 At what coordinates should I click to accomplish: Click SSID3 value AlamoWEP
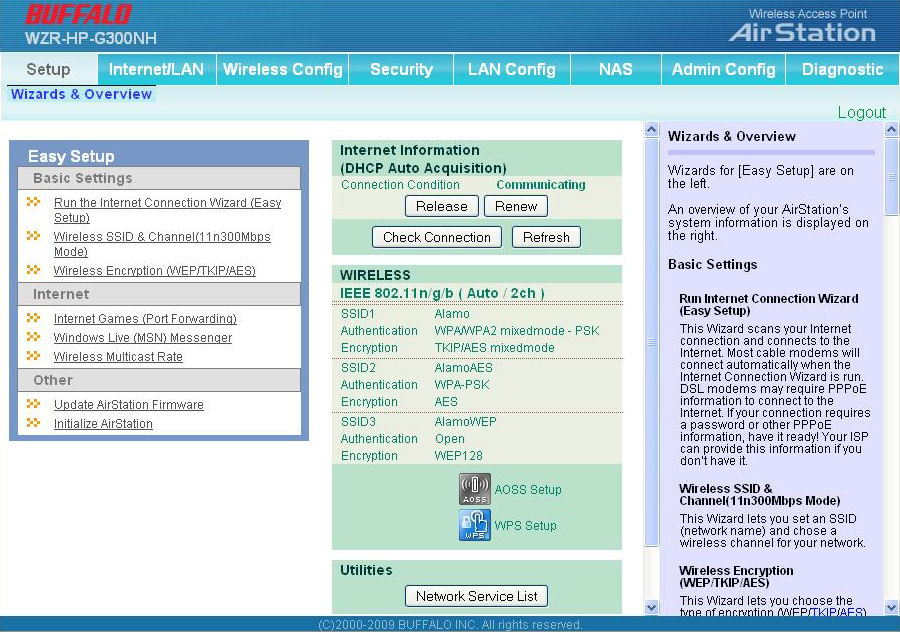[x=465, y=422]
